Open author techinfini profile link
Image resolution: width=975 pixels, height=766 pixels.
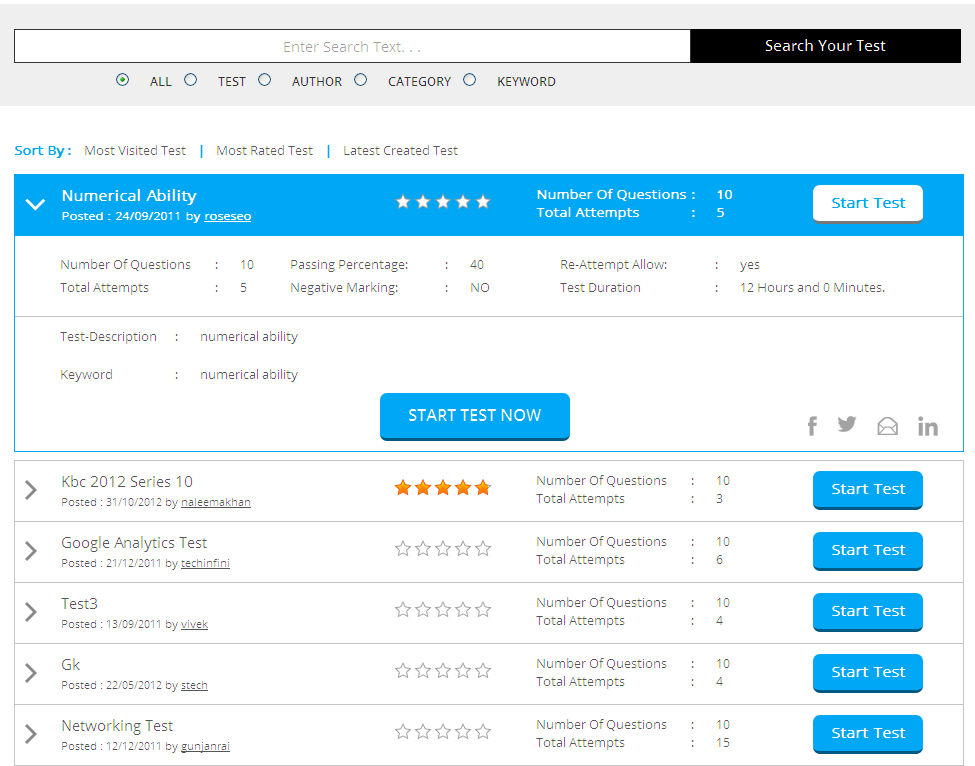(x=205, y=563)
